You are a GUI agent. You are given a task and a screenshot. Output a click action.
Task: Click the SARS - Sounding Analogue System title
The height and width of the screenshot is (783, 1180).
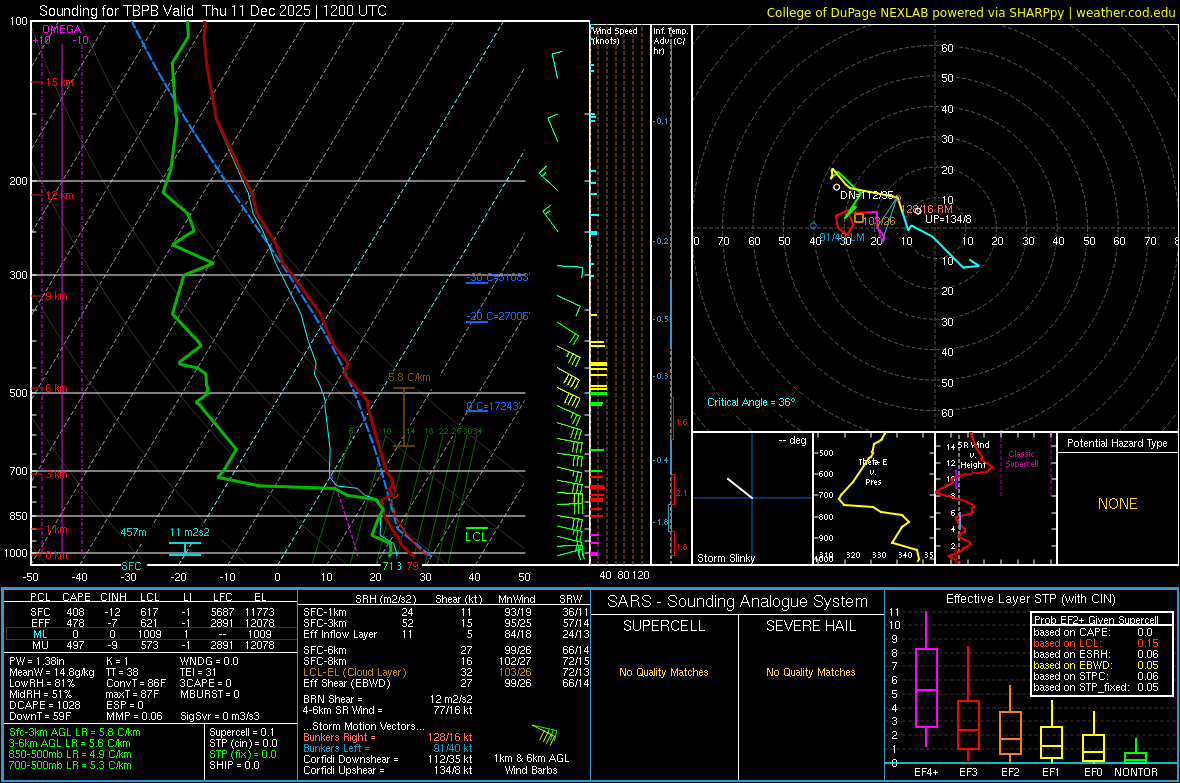pos(738,602)
